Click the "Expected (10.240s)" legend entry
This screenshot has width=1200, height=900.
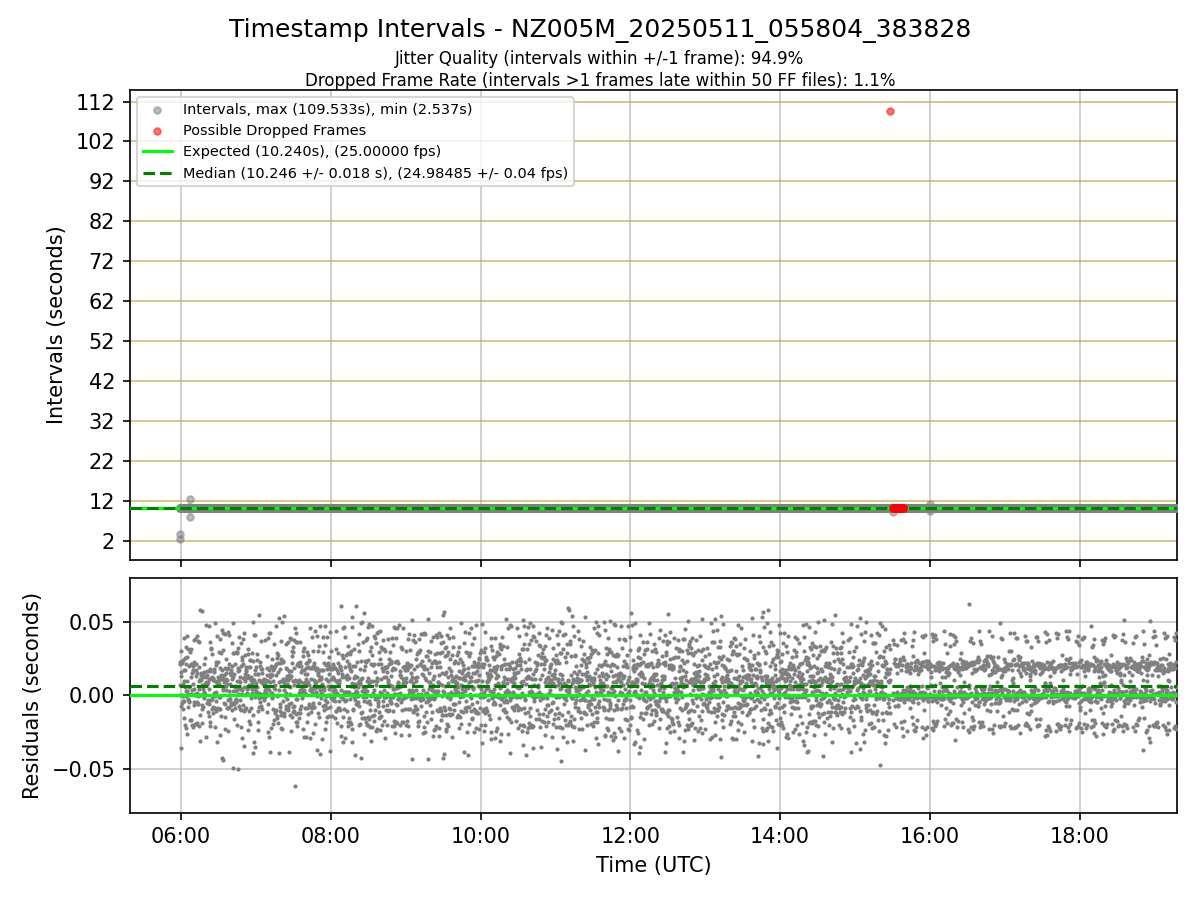[312, 152]
